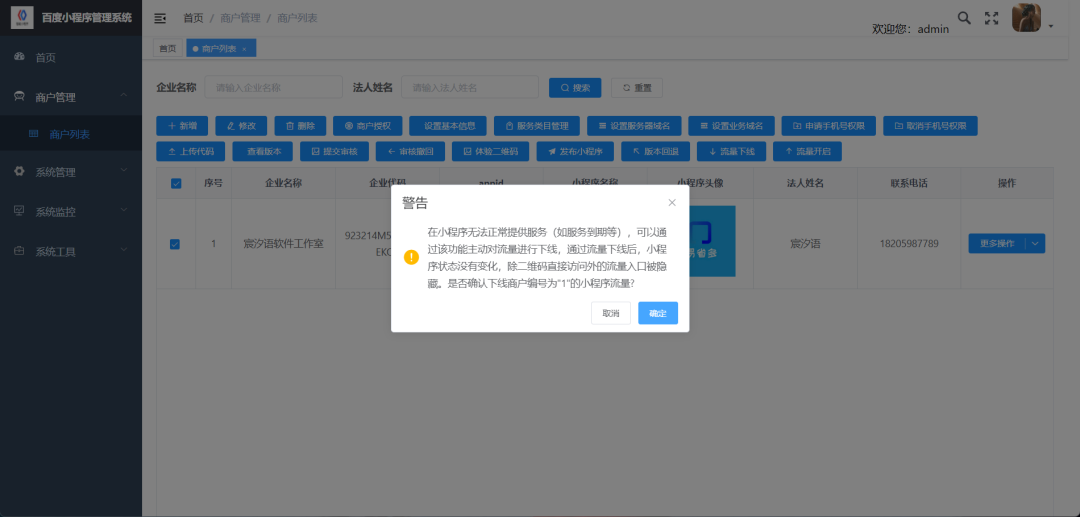Click the 体验二维码 toolbar button
Screen dimensions: 1080x517
490,151
